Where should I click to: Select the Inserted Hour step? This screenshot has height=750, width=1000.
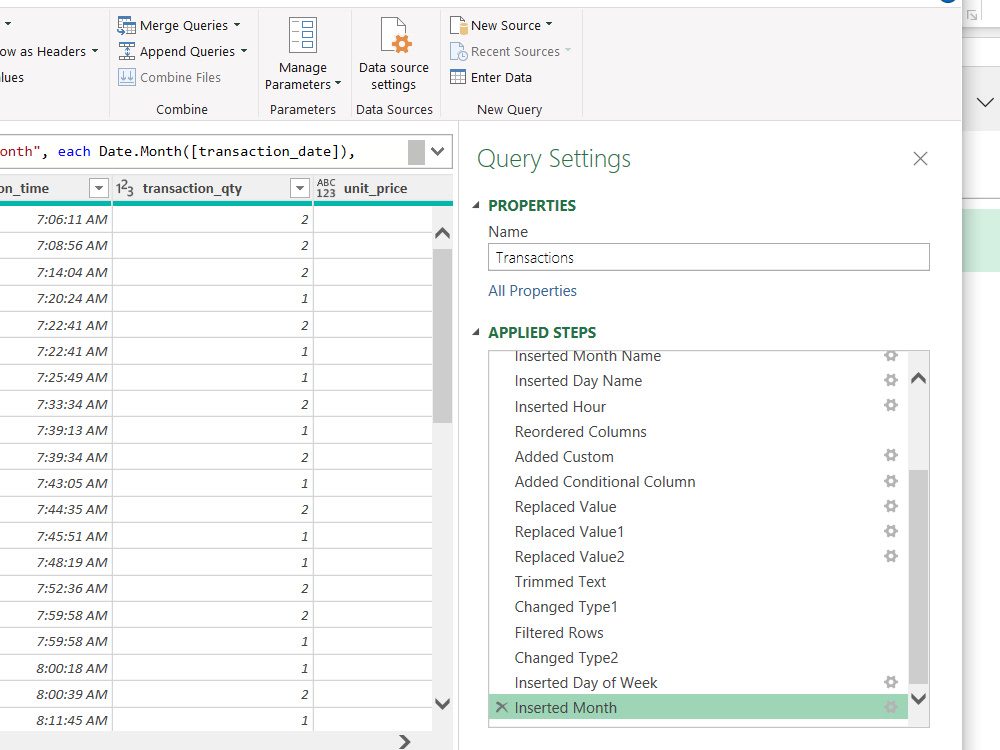tap(560, 406)
